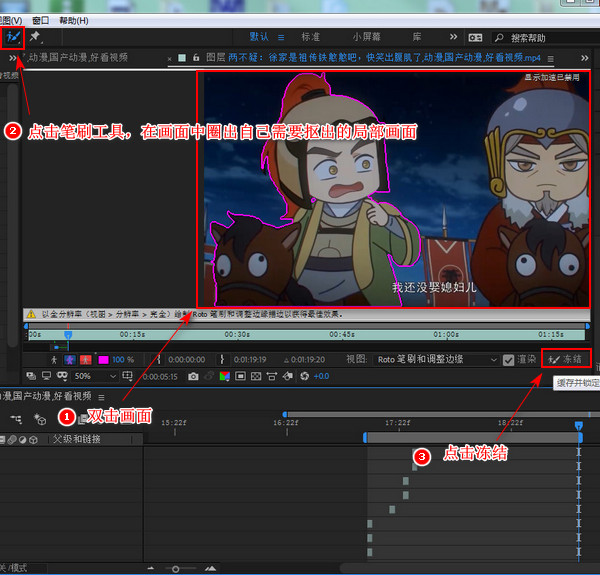Image resolution: width=600 pixels, height=575 pixels.
Task: Toggle the transparency grid
Action: [256, 376]
